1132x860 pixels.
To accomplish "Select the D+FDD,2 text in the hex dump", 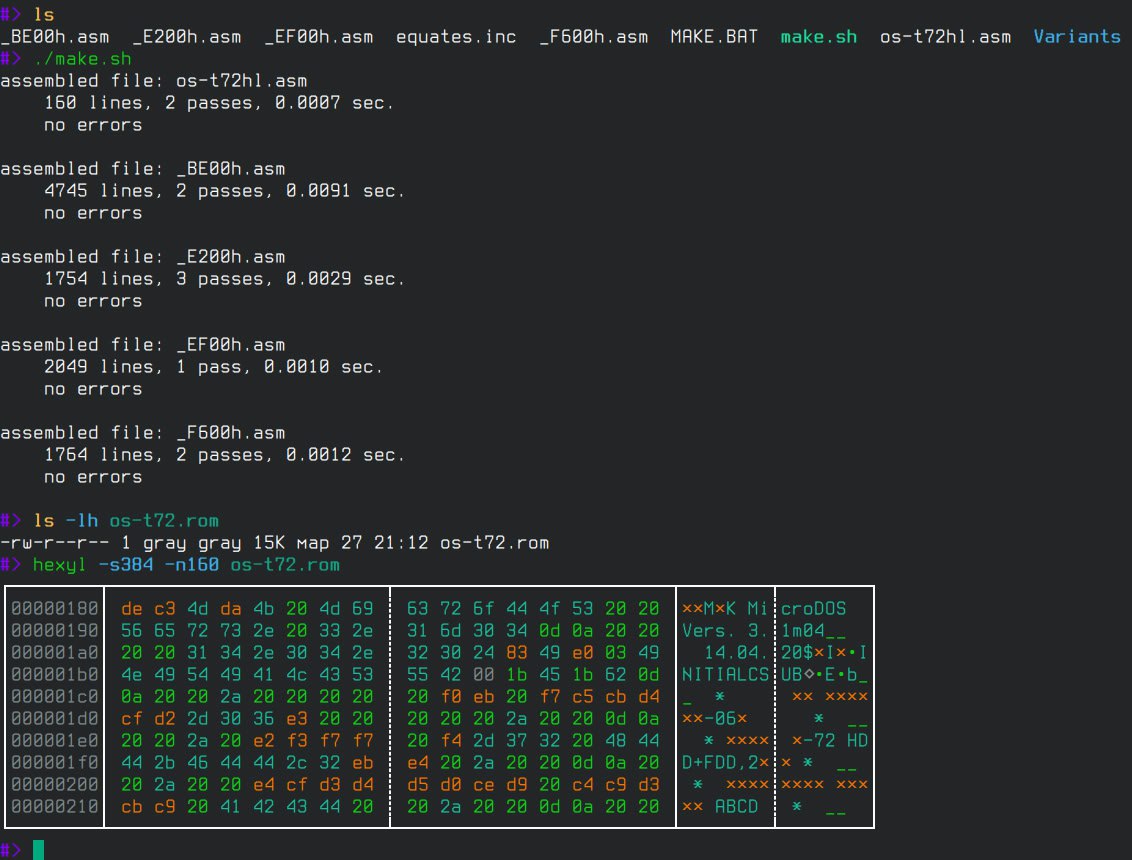I will coord(720,762).
